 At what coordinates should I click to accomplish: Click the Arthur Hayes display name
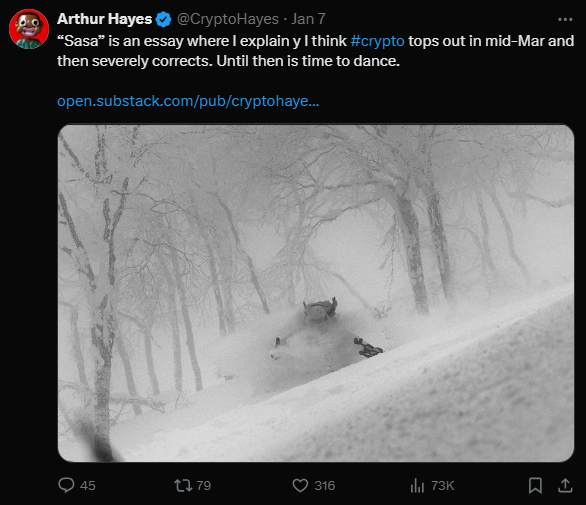click(x=104, y=19)
